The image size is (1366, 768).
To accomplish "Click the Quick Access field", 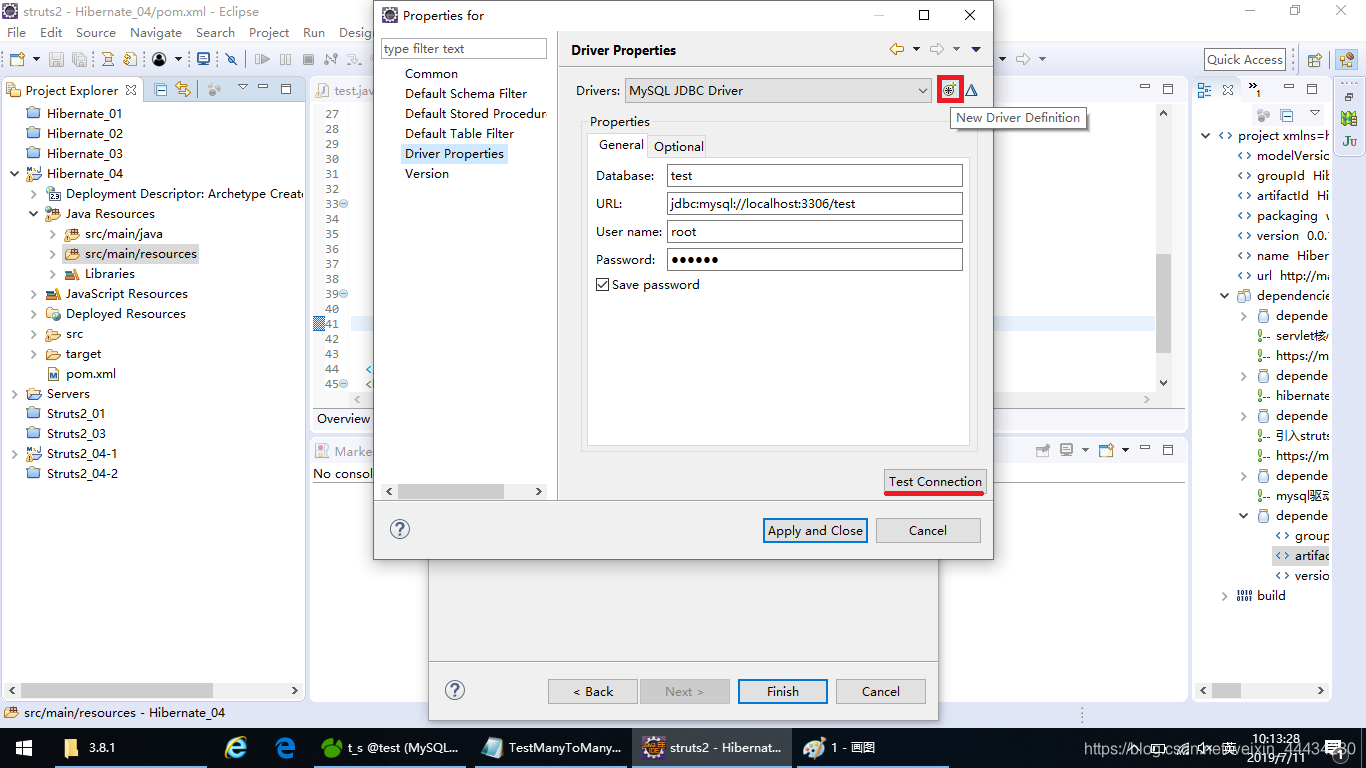I will point(1244,60).
